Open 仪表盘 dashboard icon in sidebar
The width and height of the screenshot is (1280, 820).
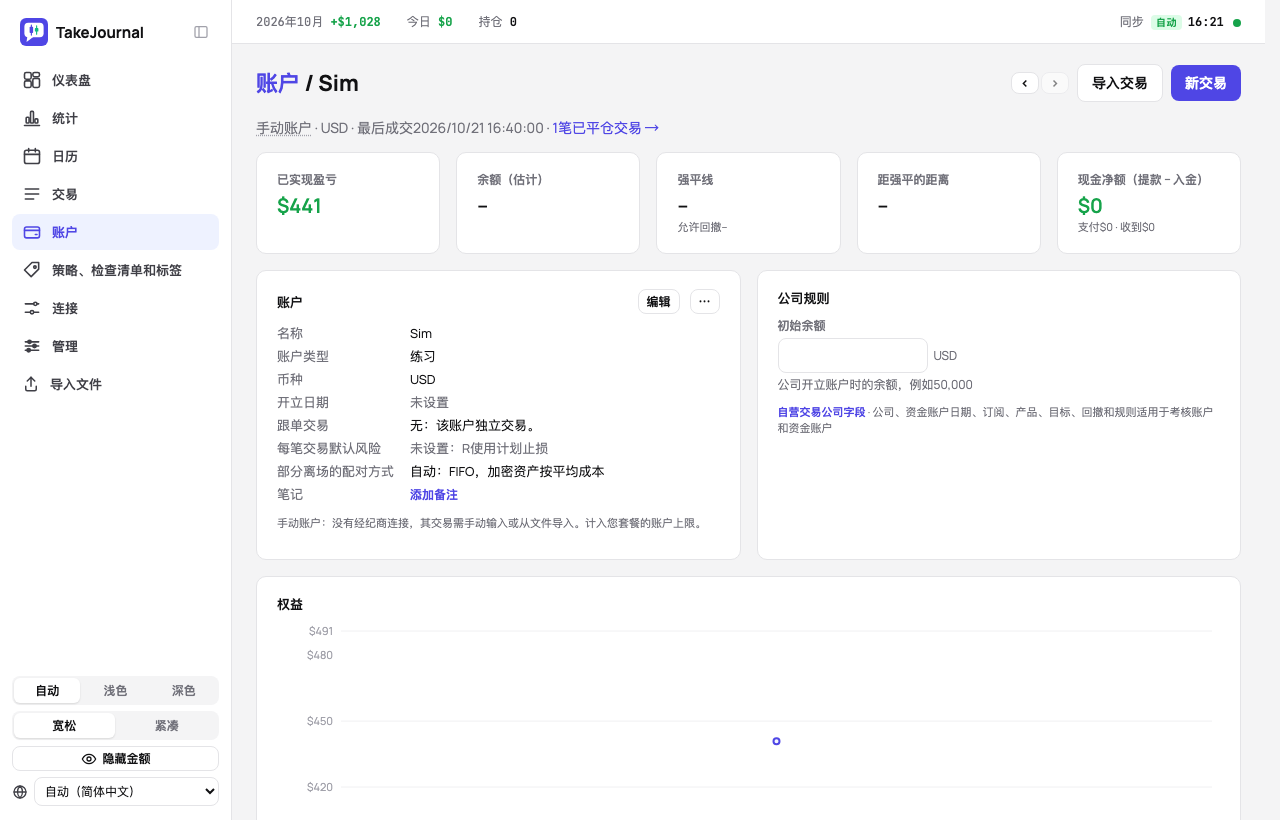(32, 80)
